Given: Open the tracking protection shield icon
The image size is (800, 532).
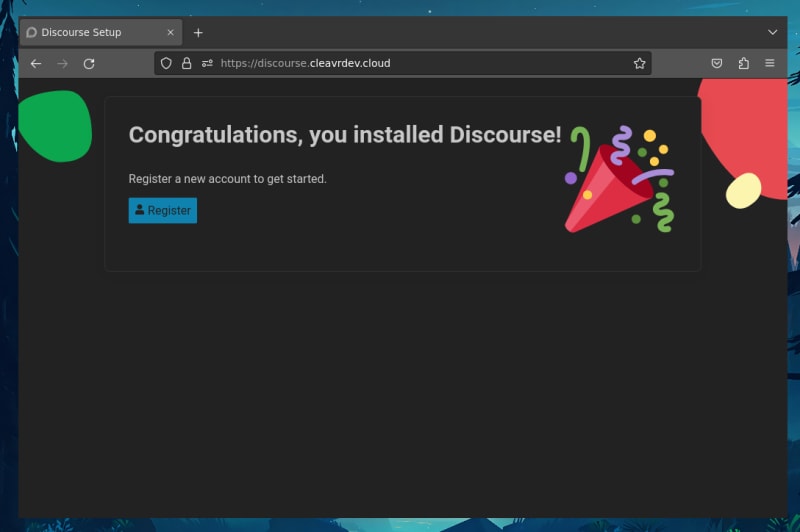Looking at the screenshot, I should point(166,63).
